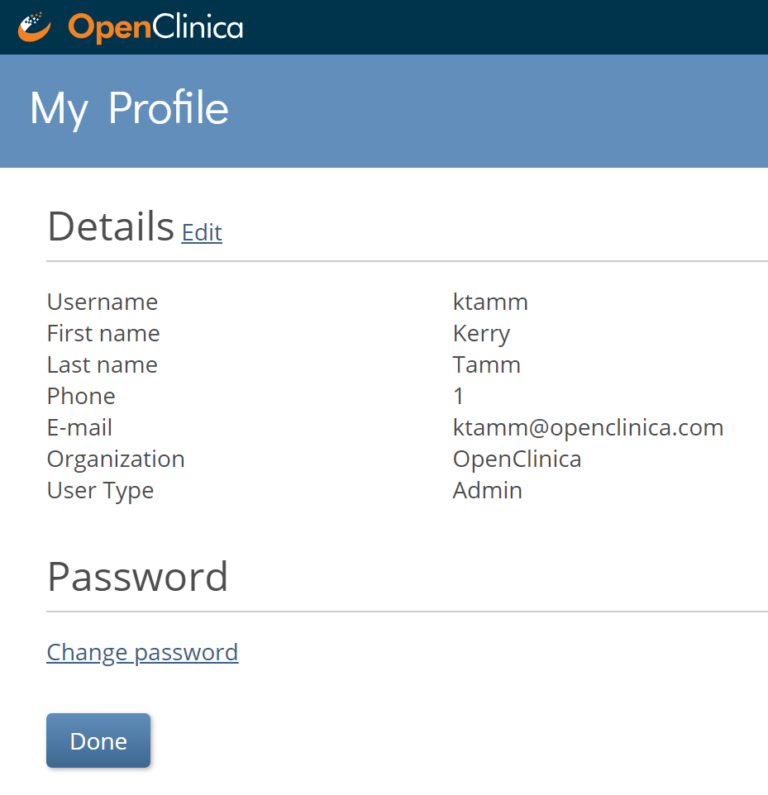Click the Organization value OpenClinica
This screenshot has width=768, height=795.
[x=516, y=459]
